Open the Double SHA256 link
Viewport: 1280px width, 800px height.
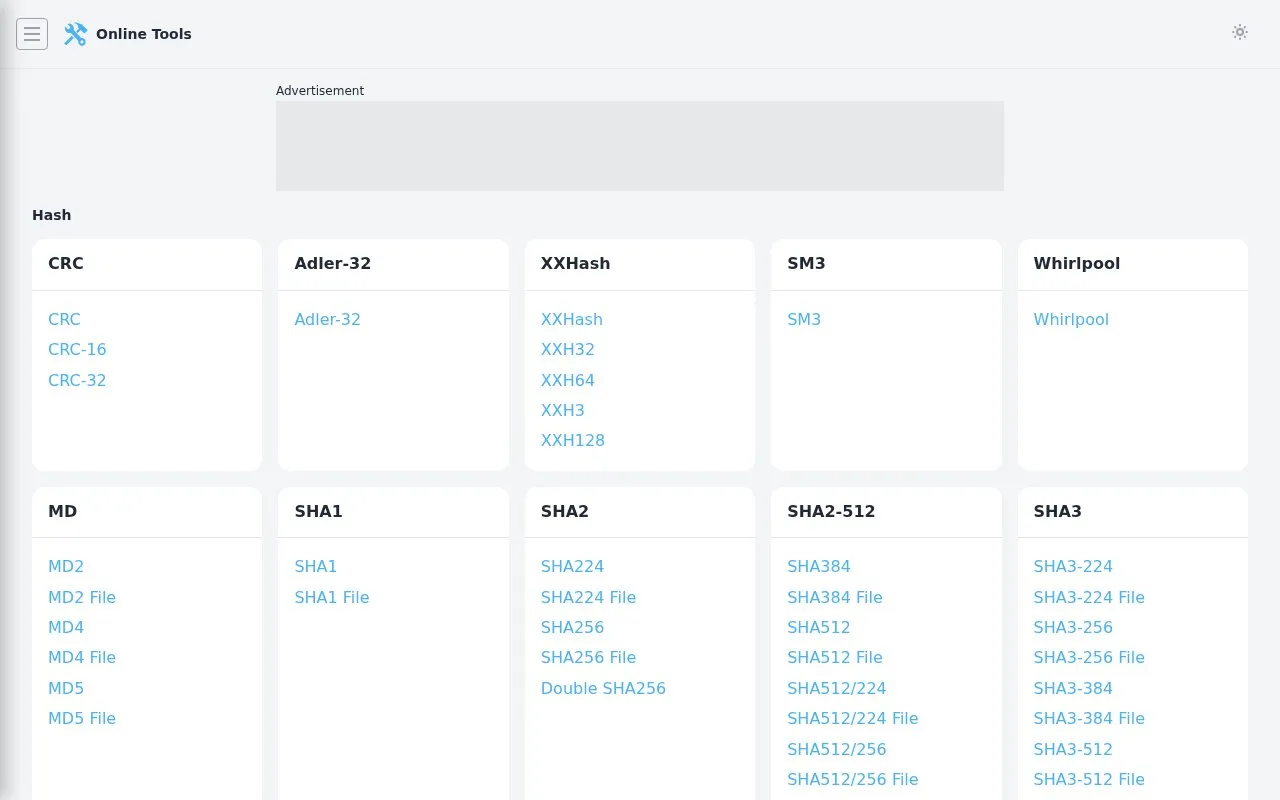[x=603, y=688]
